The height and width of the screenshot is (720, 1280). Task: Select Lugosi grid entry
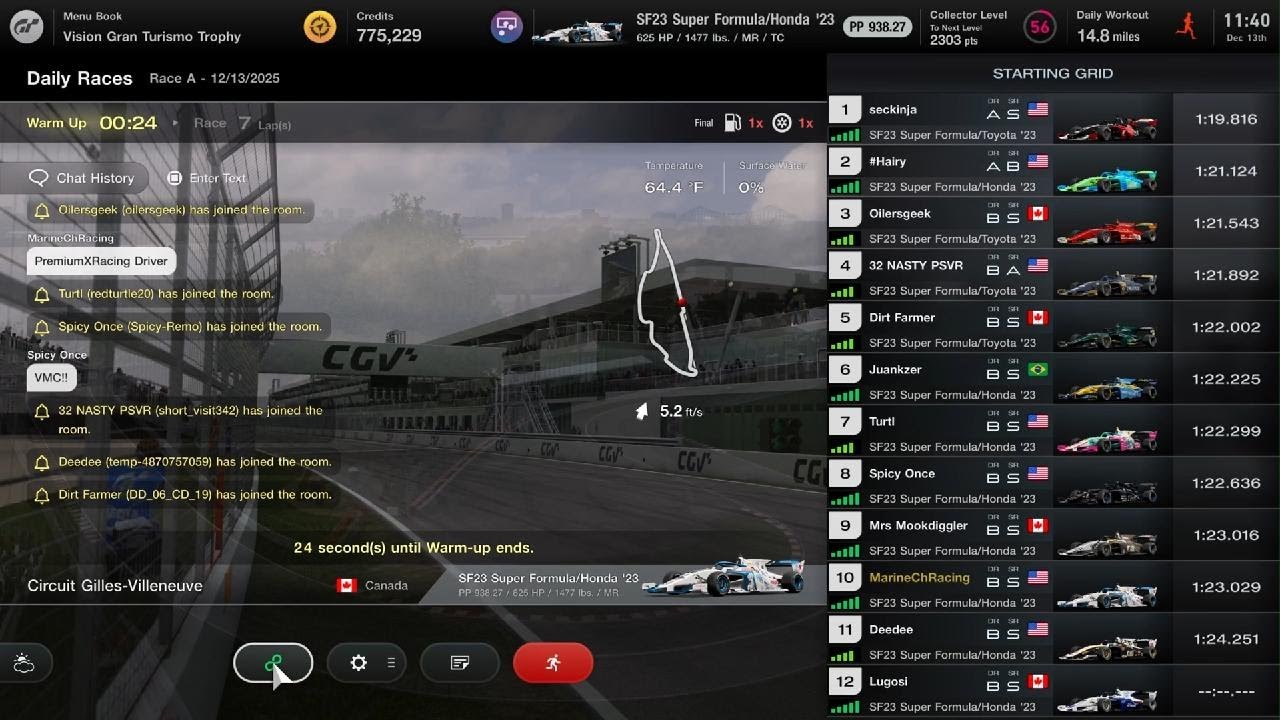coord(1053,692)
